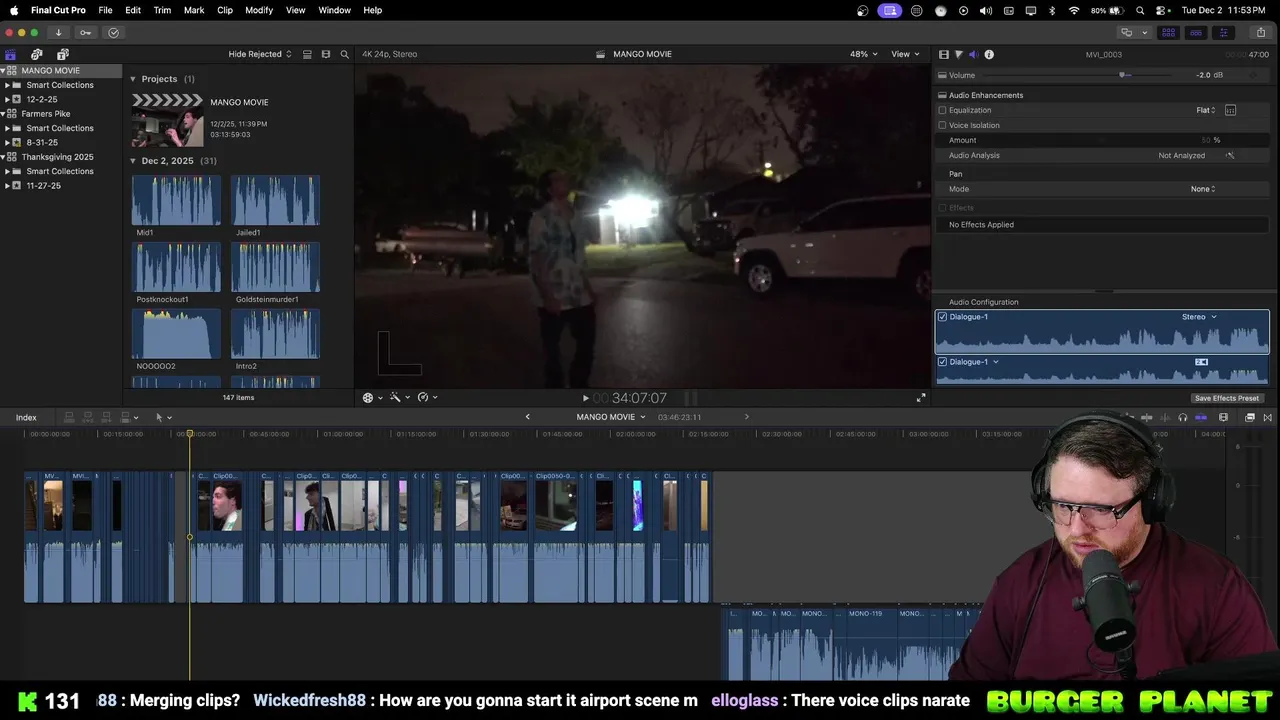Collapse the Dec 2, 2025 section

click(133, 161)
